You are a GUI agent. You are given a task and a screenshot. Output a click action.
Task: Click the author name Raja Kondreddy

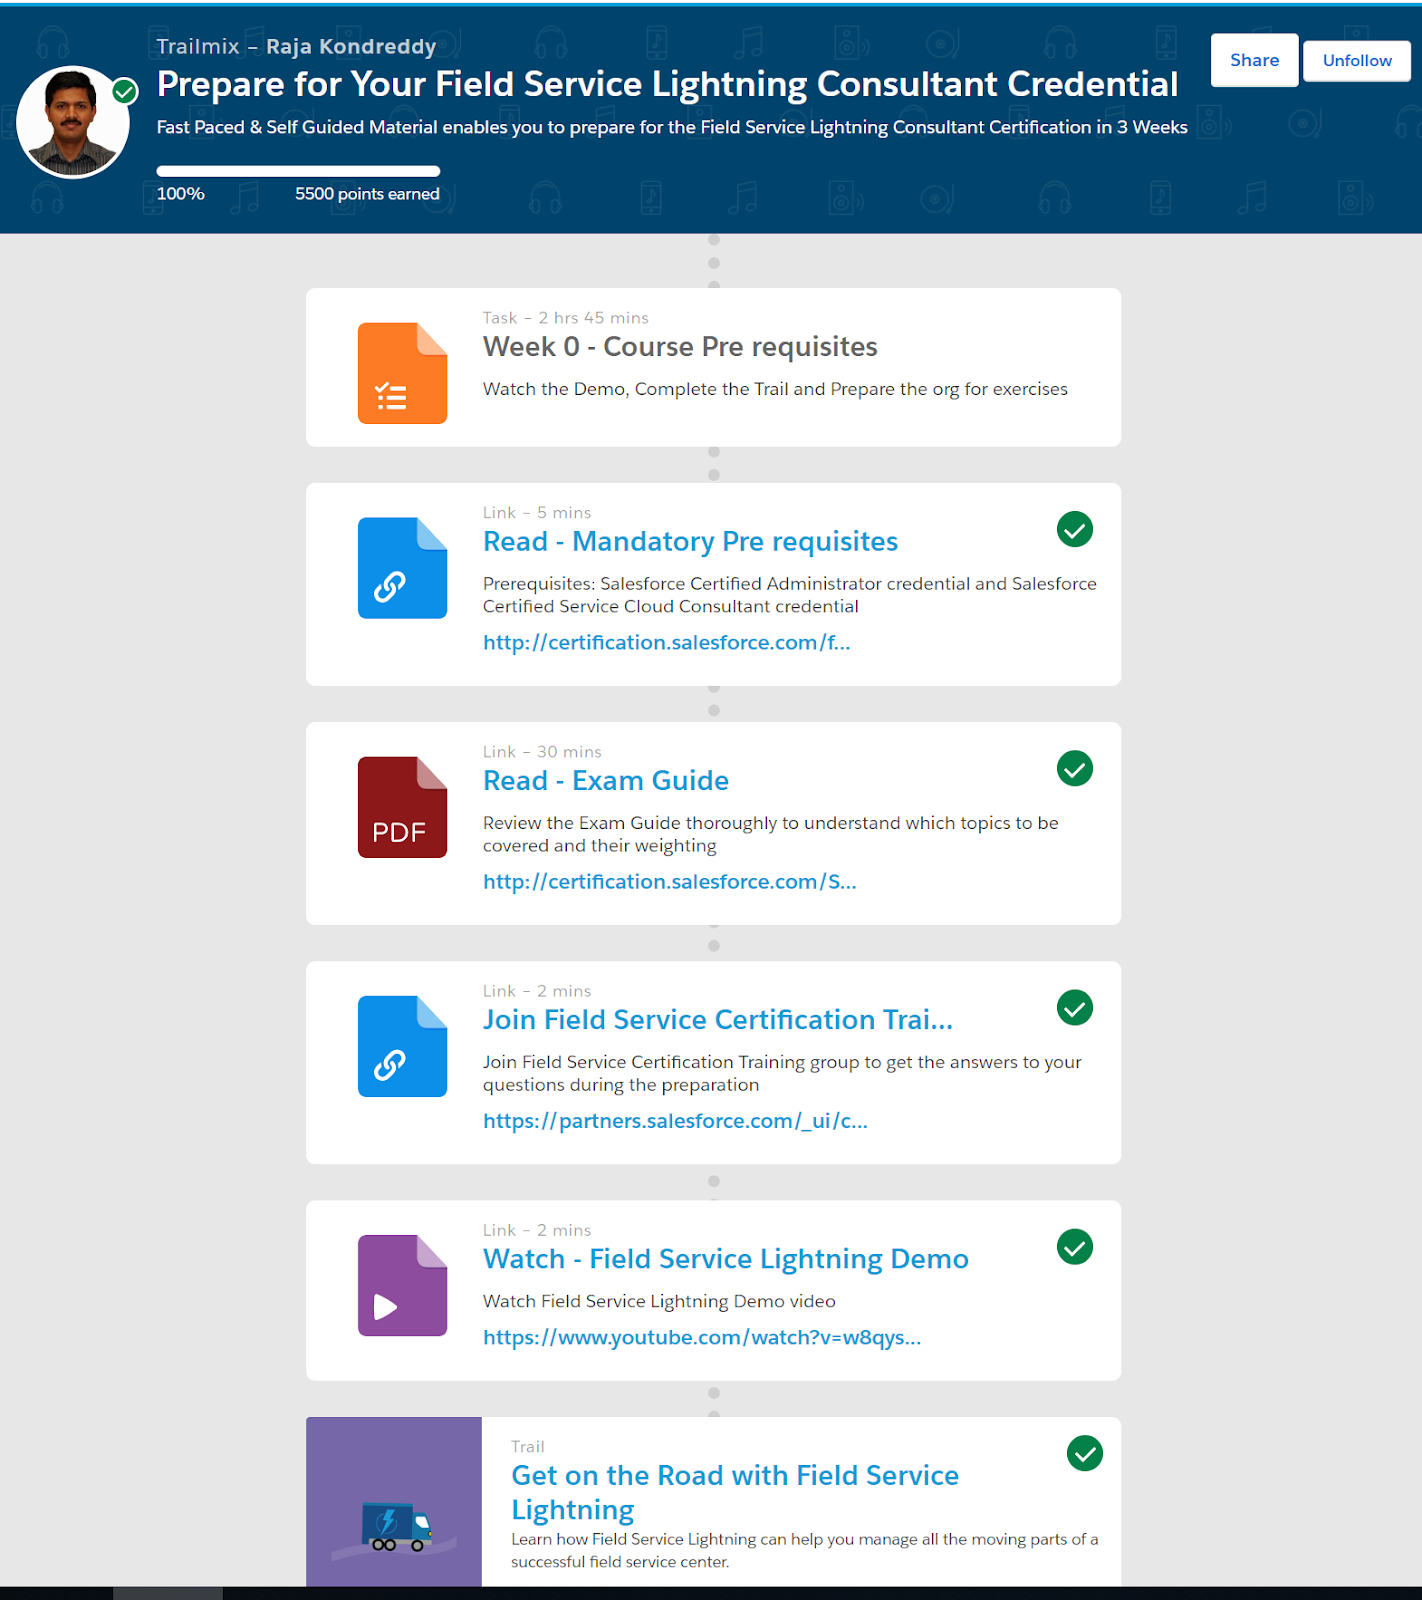[x=351, y=46]
